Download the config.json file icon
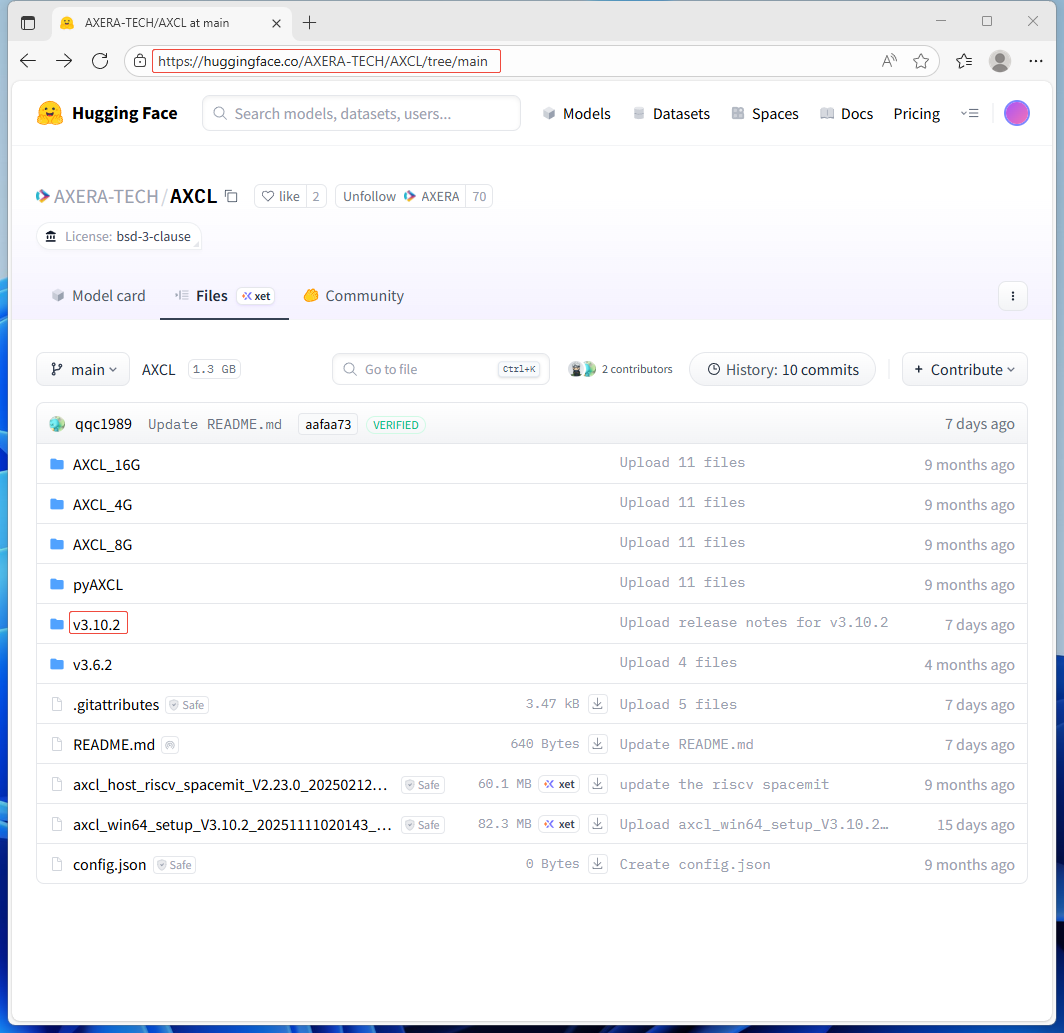 597,864
